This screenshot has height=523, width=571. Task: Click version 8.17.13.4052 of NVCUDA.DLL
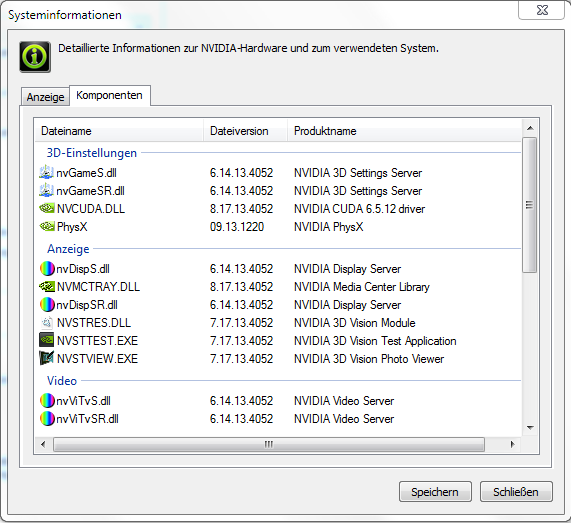[x=241, y=209]
